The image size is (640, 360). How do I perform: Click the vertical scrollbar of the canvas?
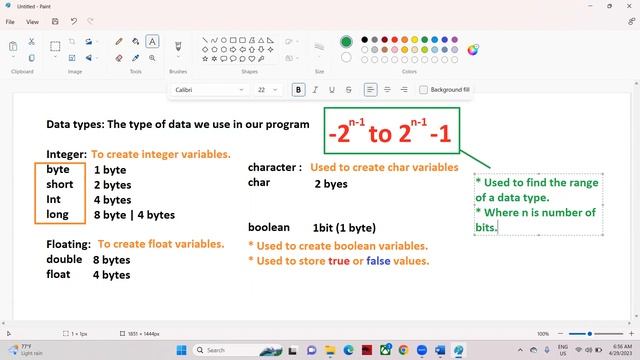pyautogui.click(x=636, y=200)
